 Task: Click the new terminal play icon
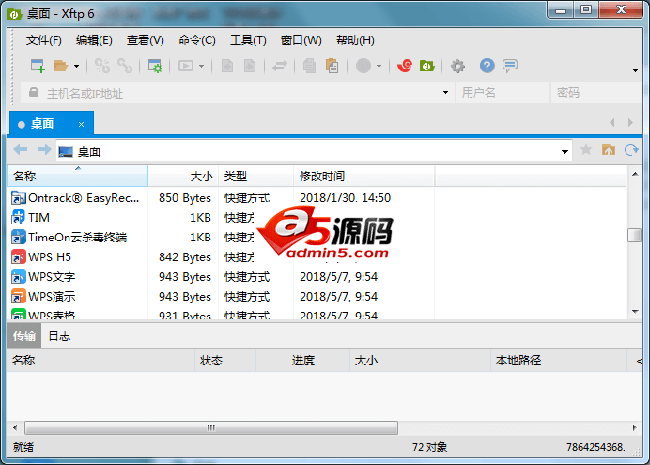[185, 66]
